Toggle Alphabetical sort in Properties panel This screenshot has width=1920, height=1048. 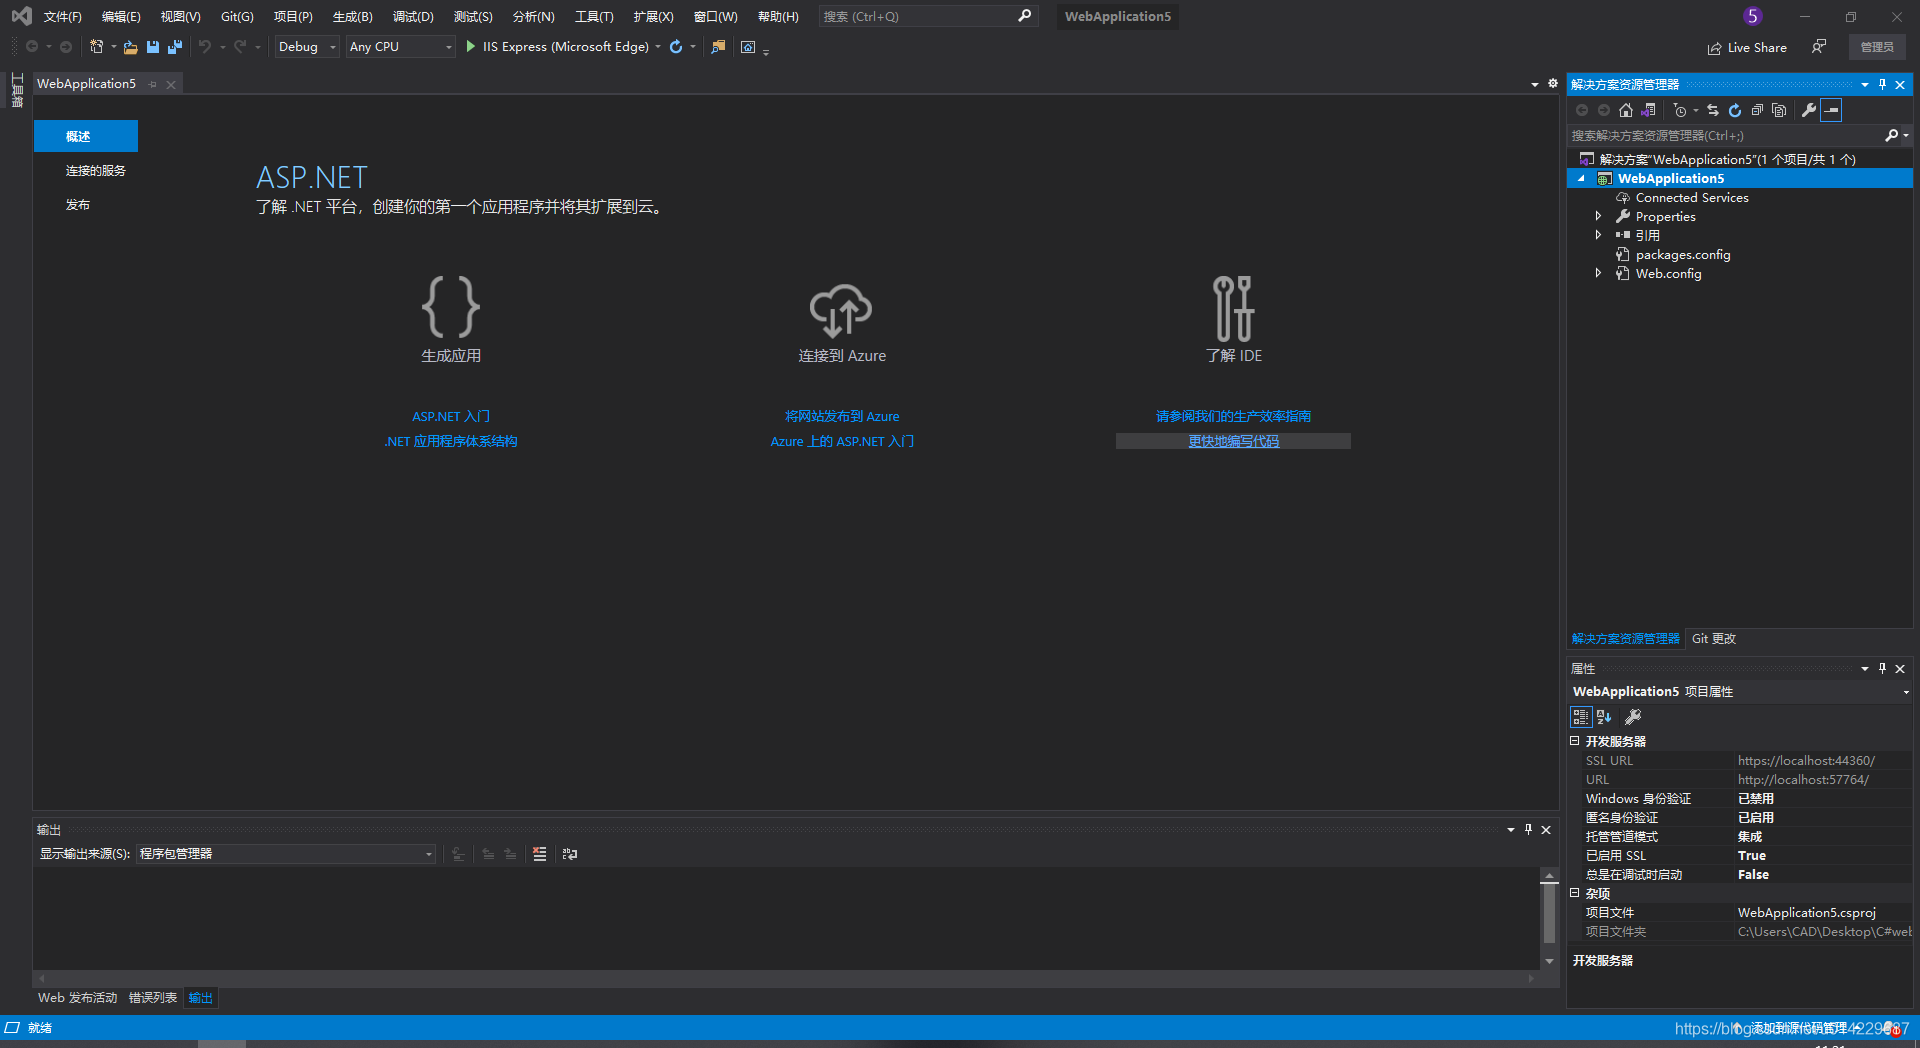[1605, 717]
